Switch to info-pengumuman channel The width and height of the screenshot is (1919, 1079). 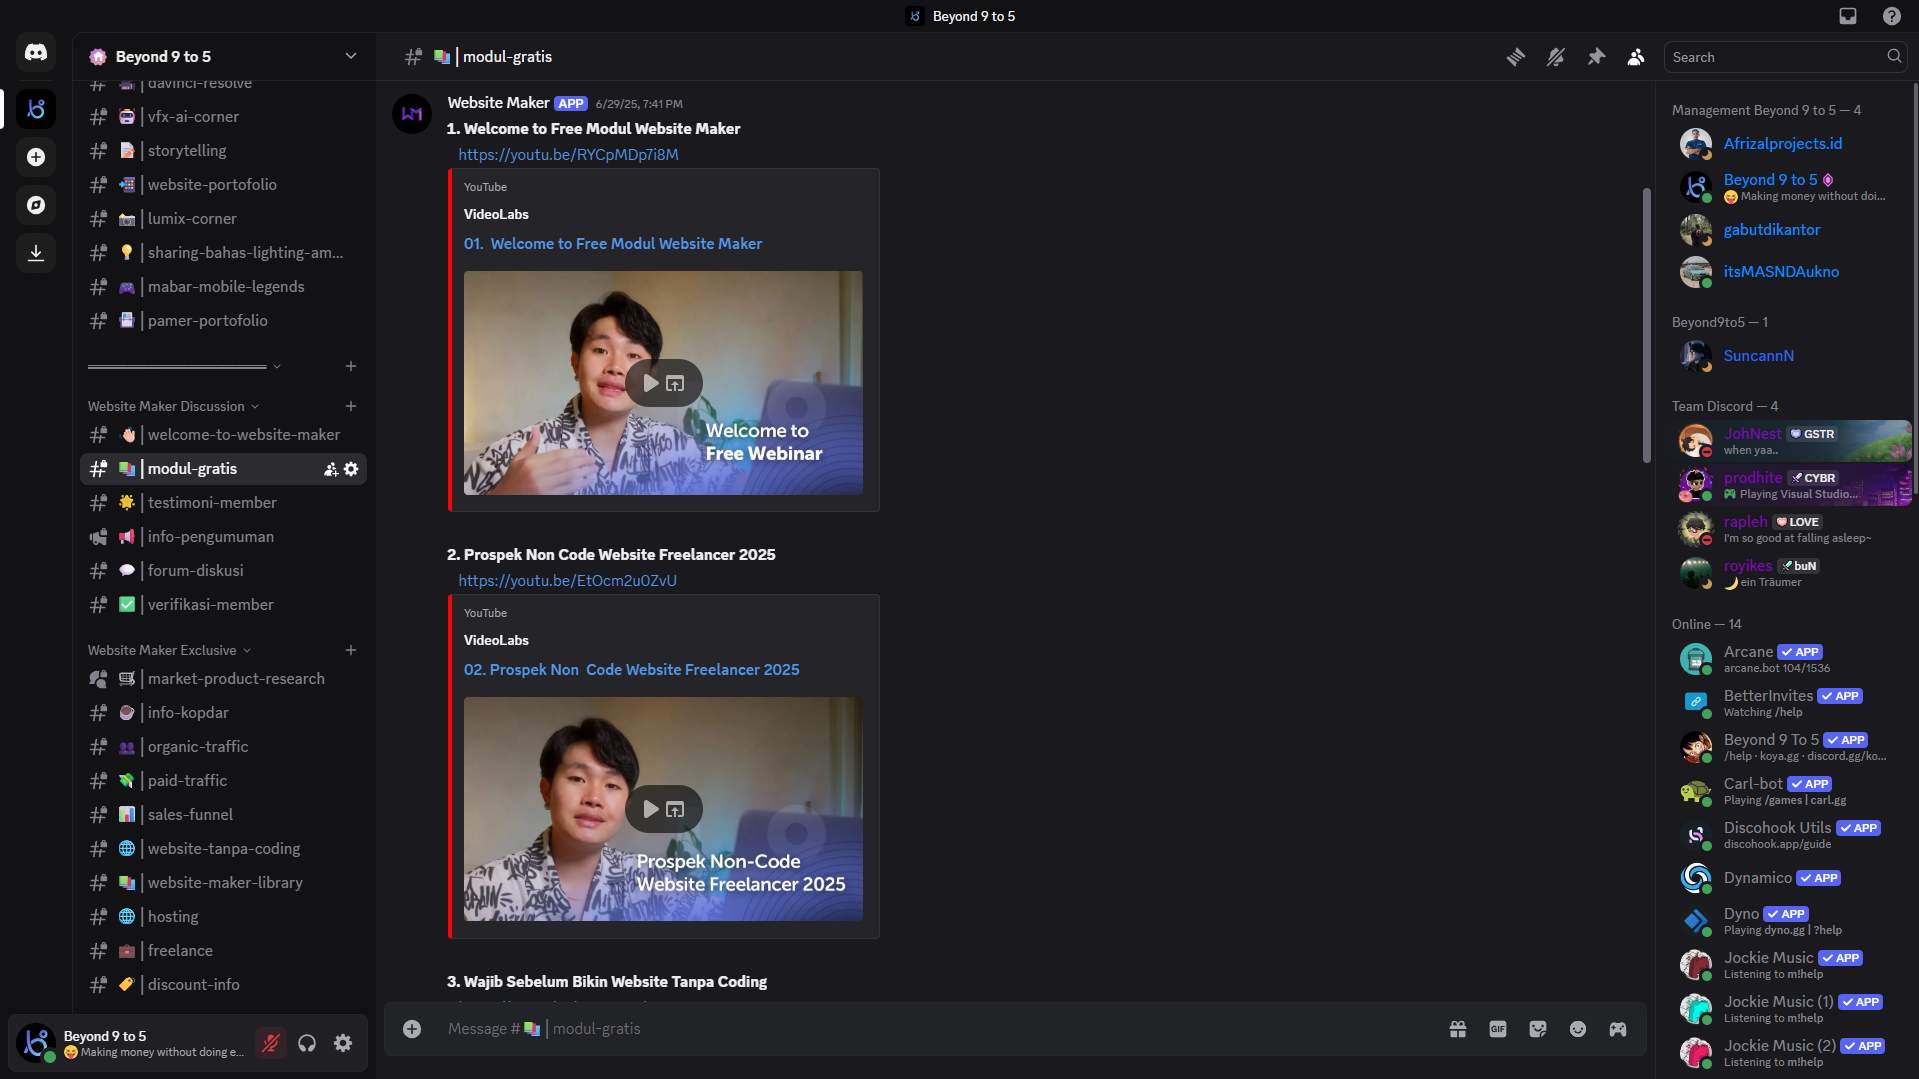point(224,537)
